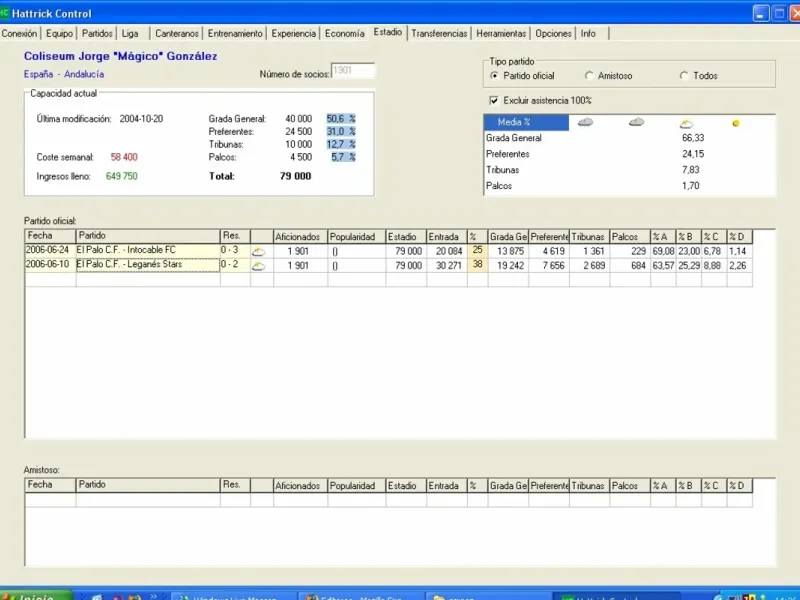Click the 50,6 % Grada General percentage
800x600 pixels.
(341, 119)
